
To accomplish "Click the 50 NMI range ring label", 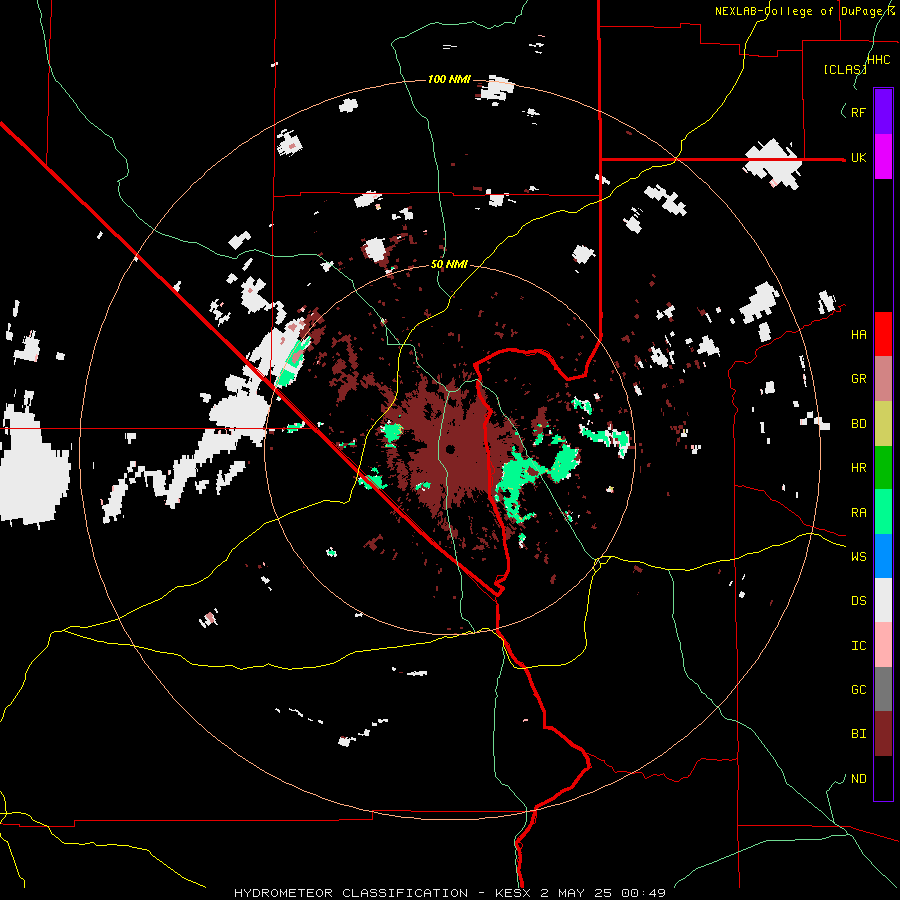I will (449, 264).
